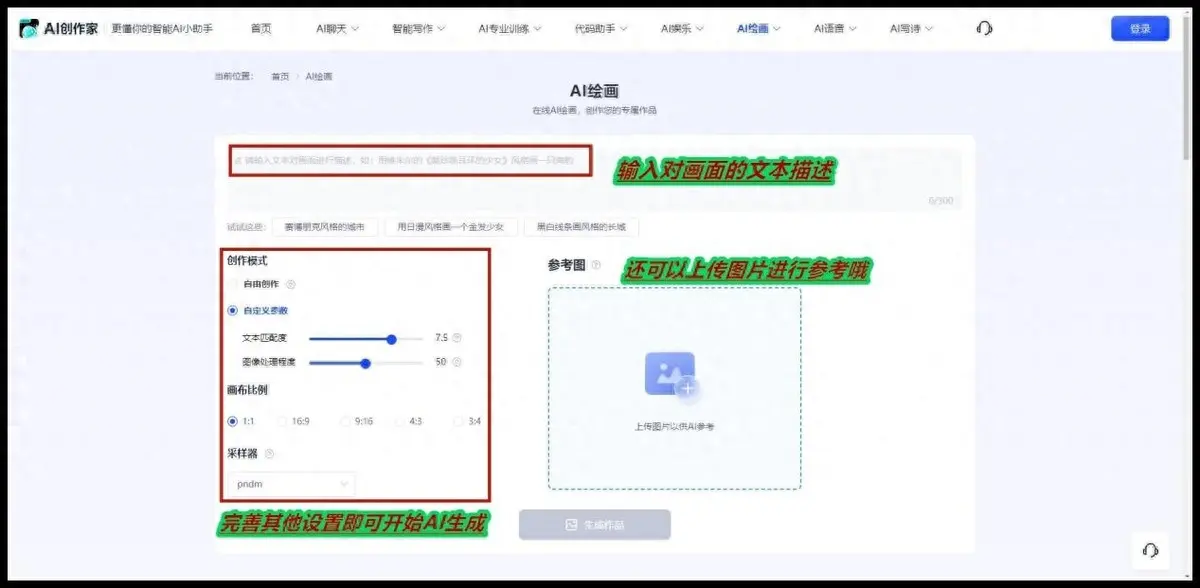Expand the 智能写作 menu

tap(419, 29)
